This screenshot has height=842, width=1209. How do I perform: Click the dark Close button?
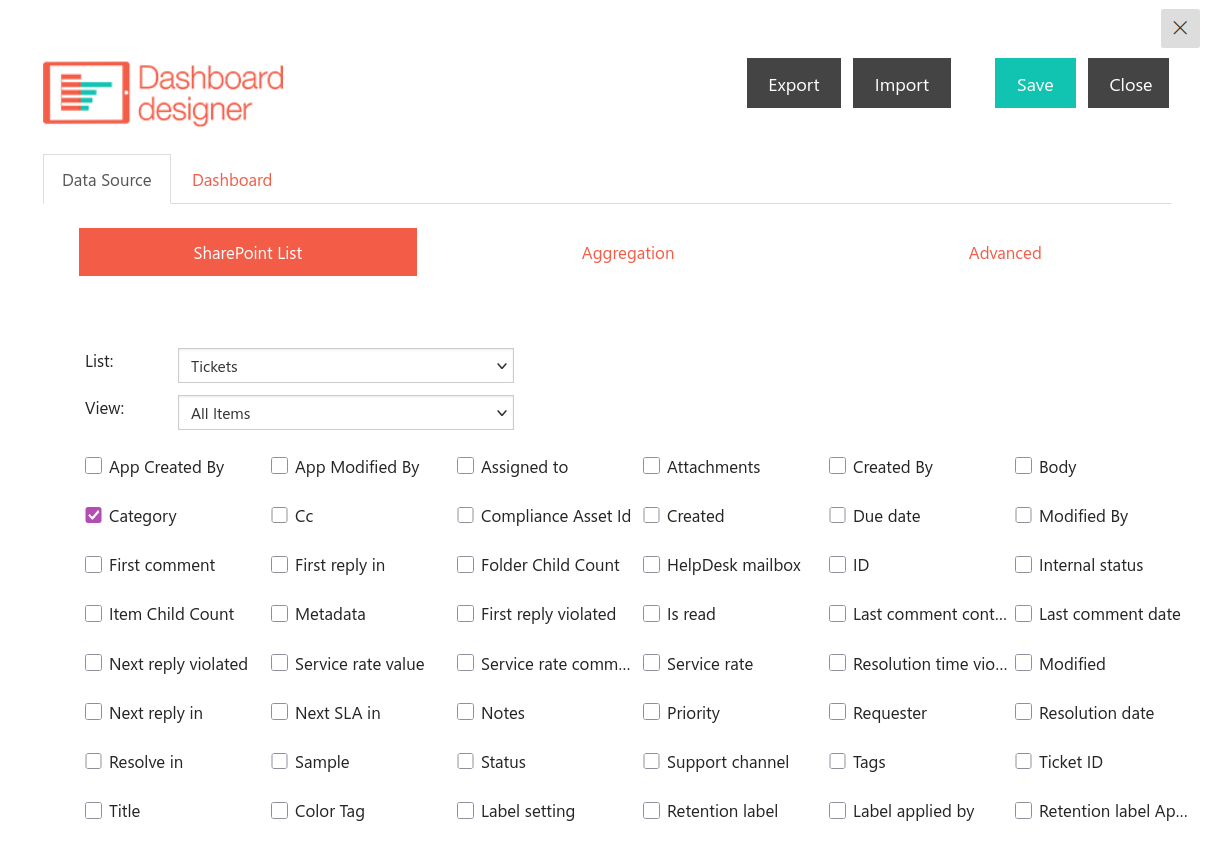[x=1130, y=84]
